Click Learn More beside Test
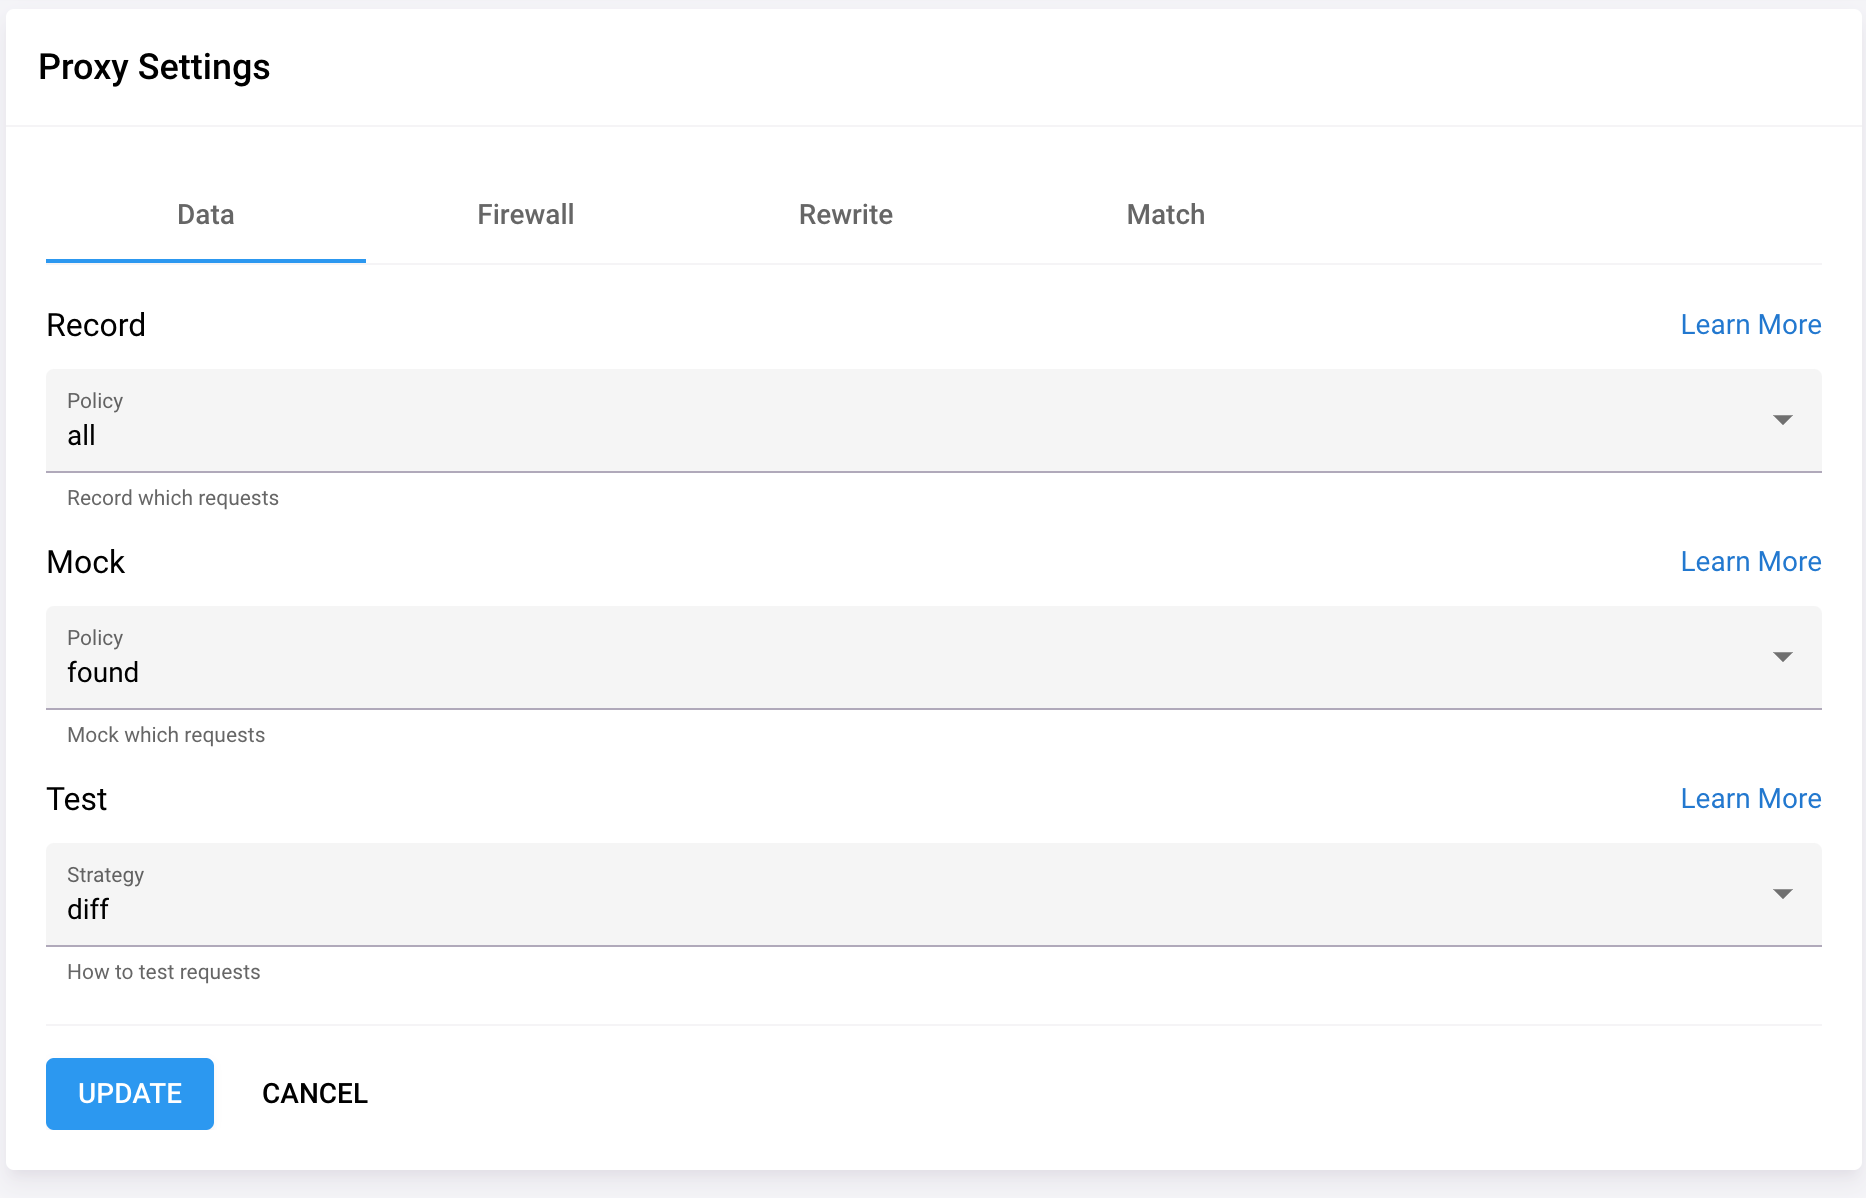The image size is (1866, 1198). coord(1750,798)
